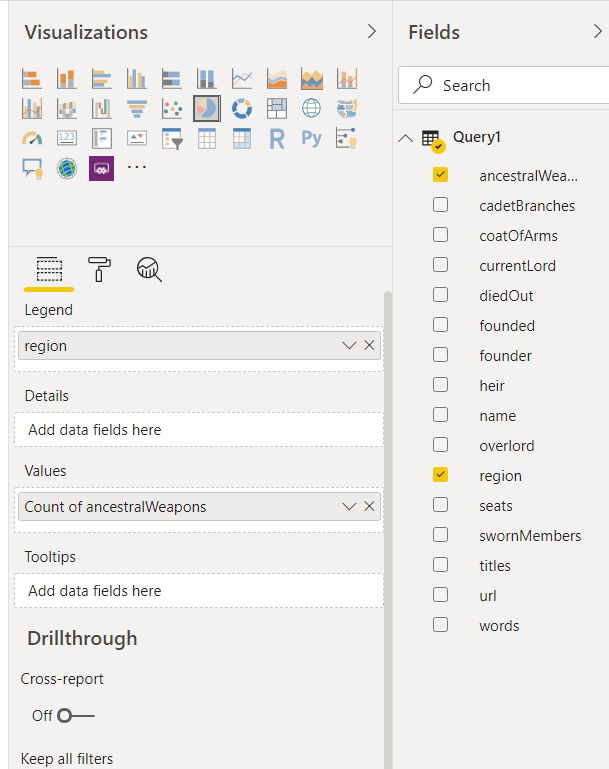
Task: Select the gauge visualization icon
Action: coord(32,139)
